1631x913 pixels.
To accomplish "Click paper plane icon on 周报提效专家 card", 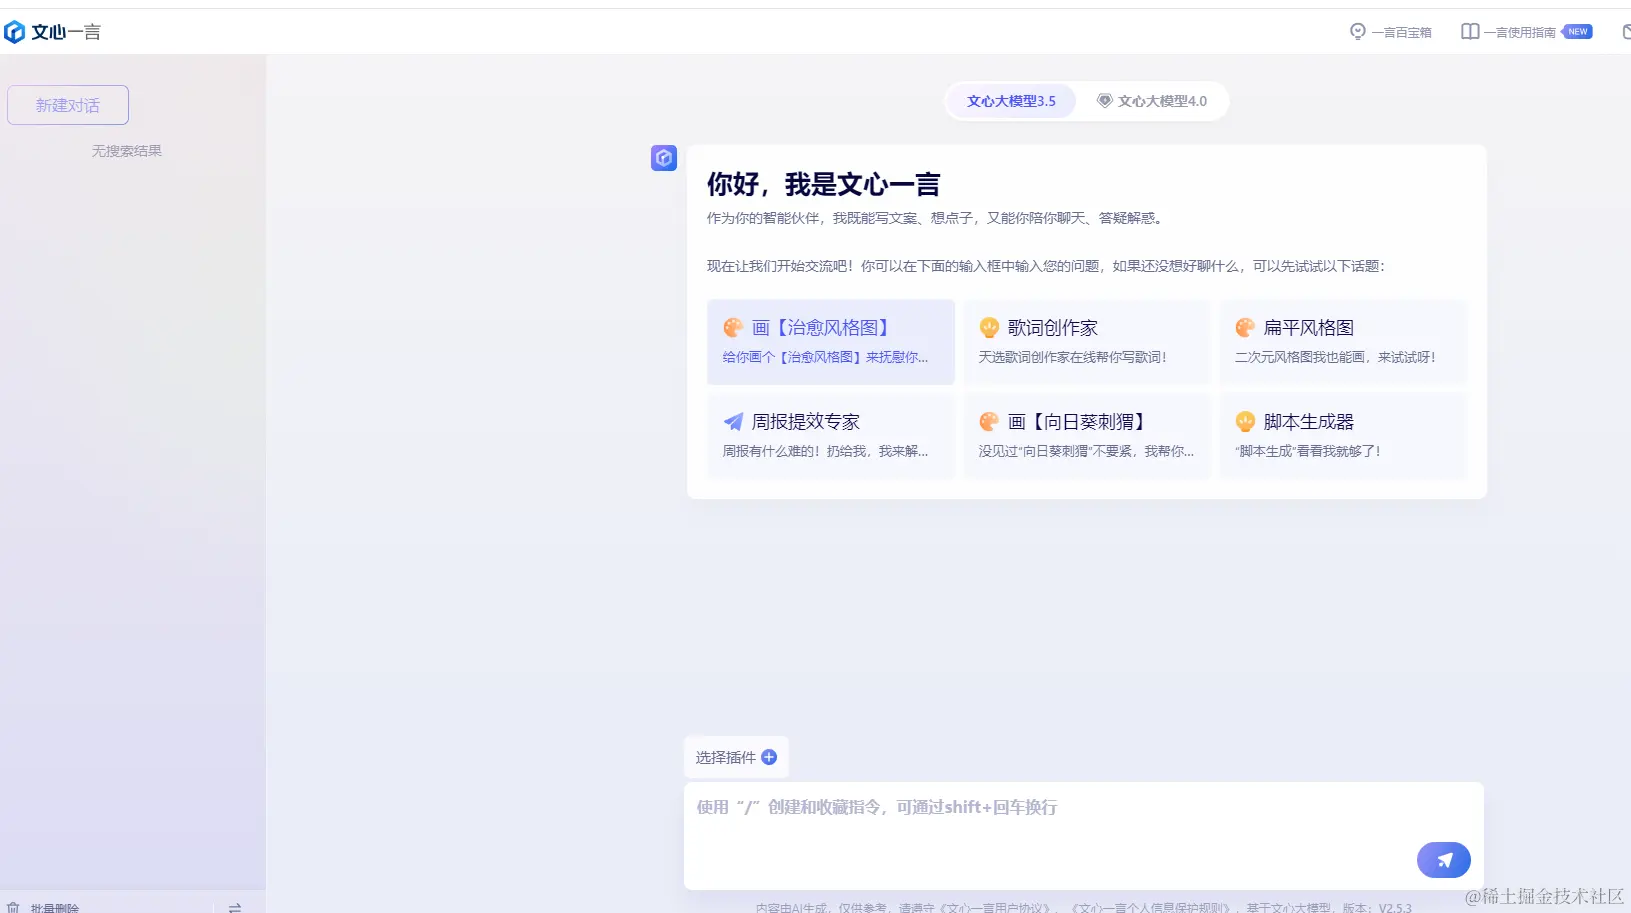I will point(733,422).
